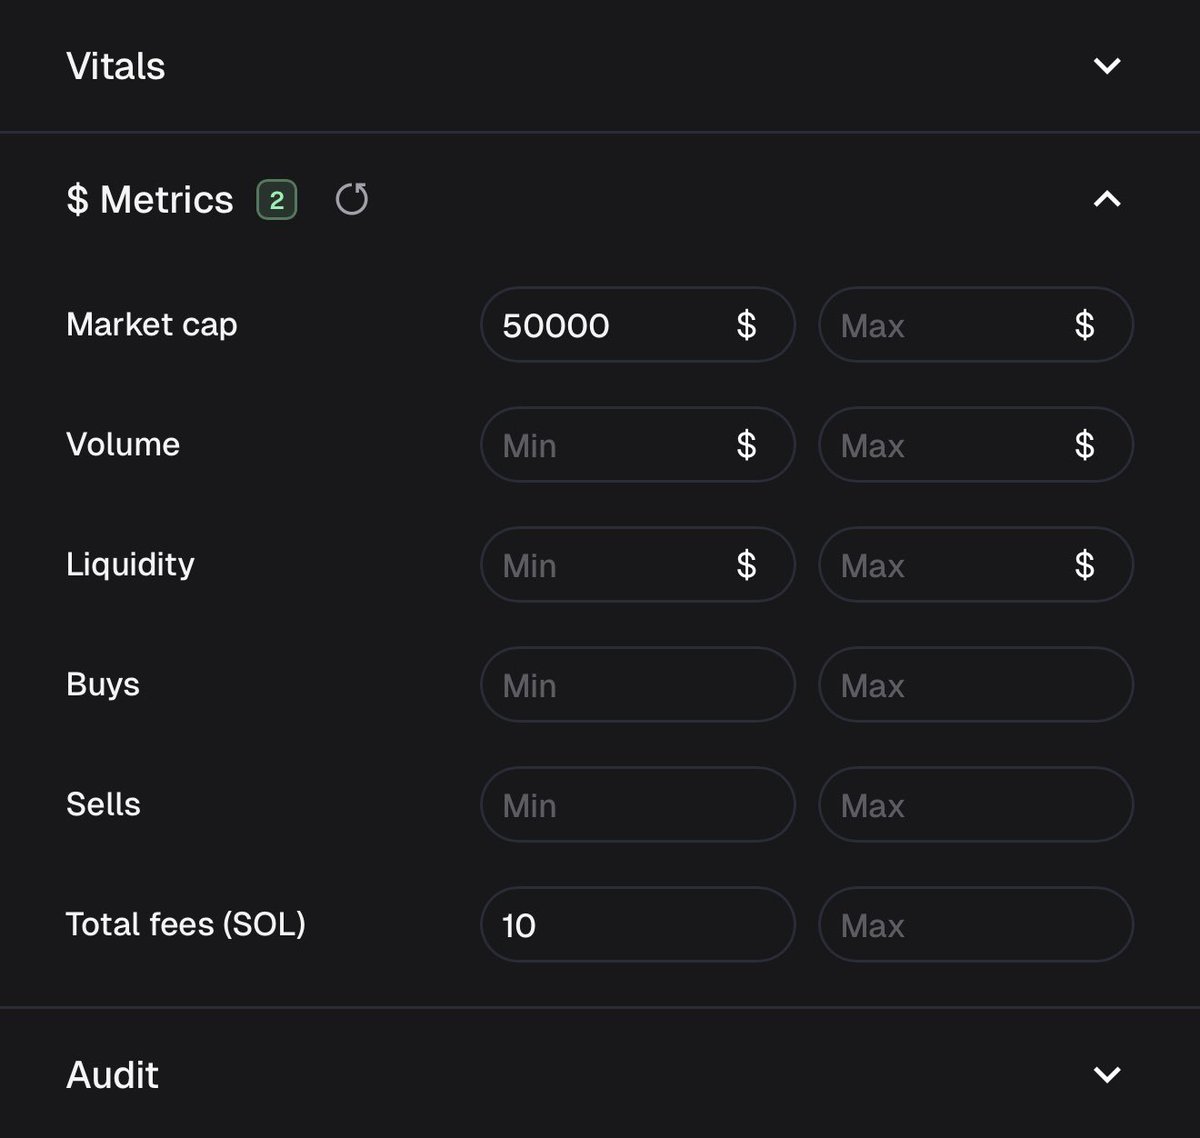Focus the Liquidity Min field

tap(638, 565)
